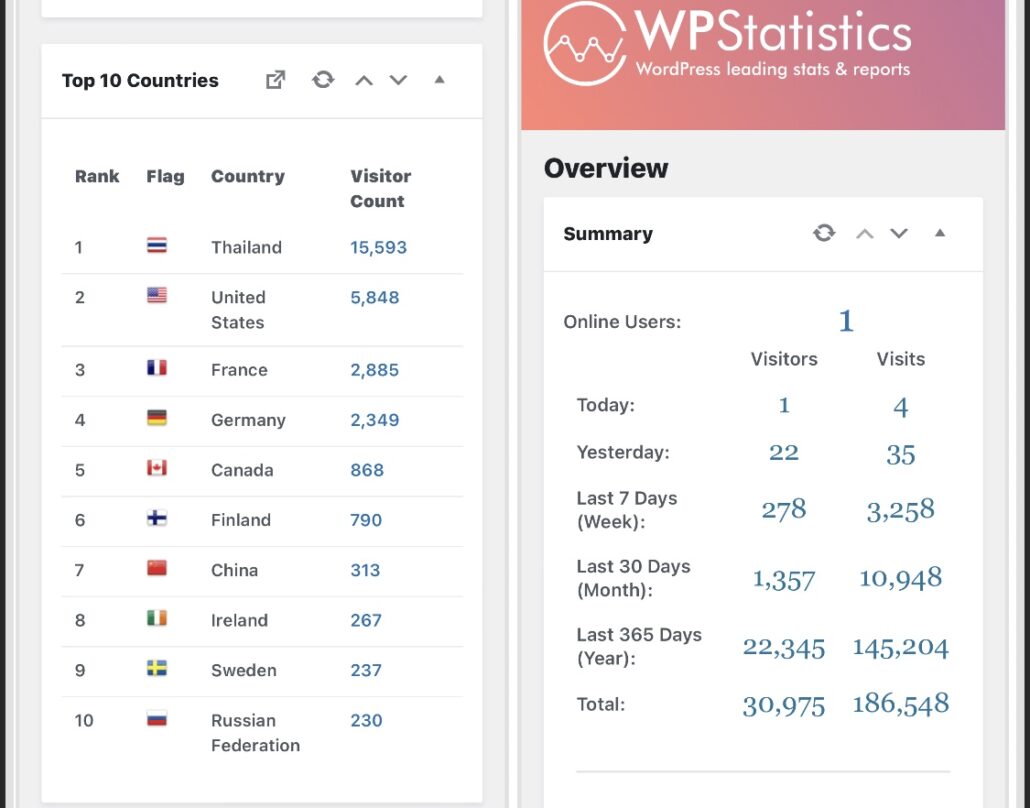Click the Thailand flag icon
The height and width of the screenshot is (808, 1030).
pos(157,246)
